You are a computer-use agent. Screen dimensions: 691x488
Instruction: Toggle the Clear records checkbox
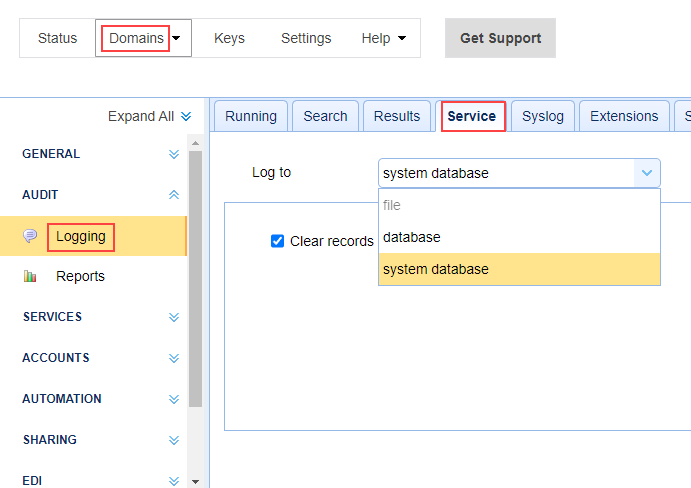point(278,241)
